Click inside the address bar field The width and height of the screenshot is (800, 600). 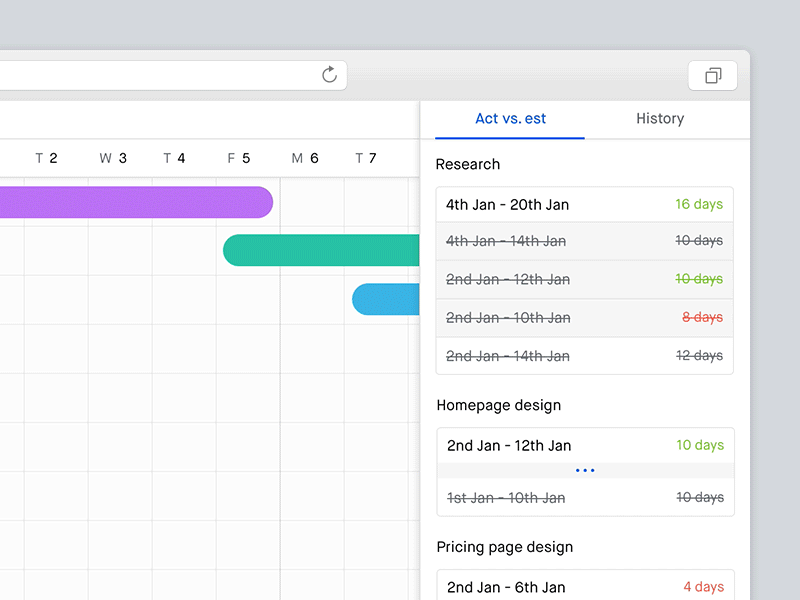tap(150, 74)
